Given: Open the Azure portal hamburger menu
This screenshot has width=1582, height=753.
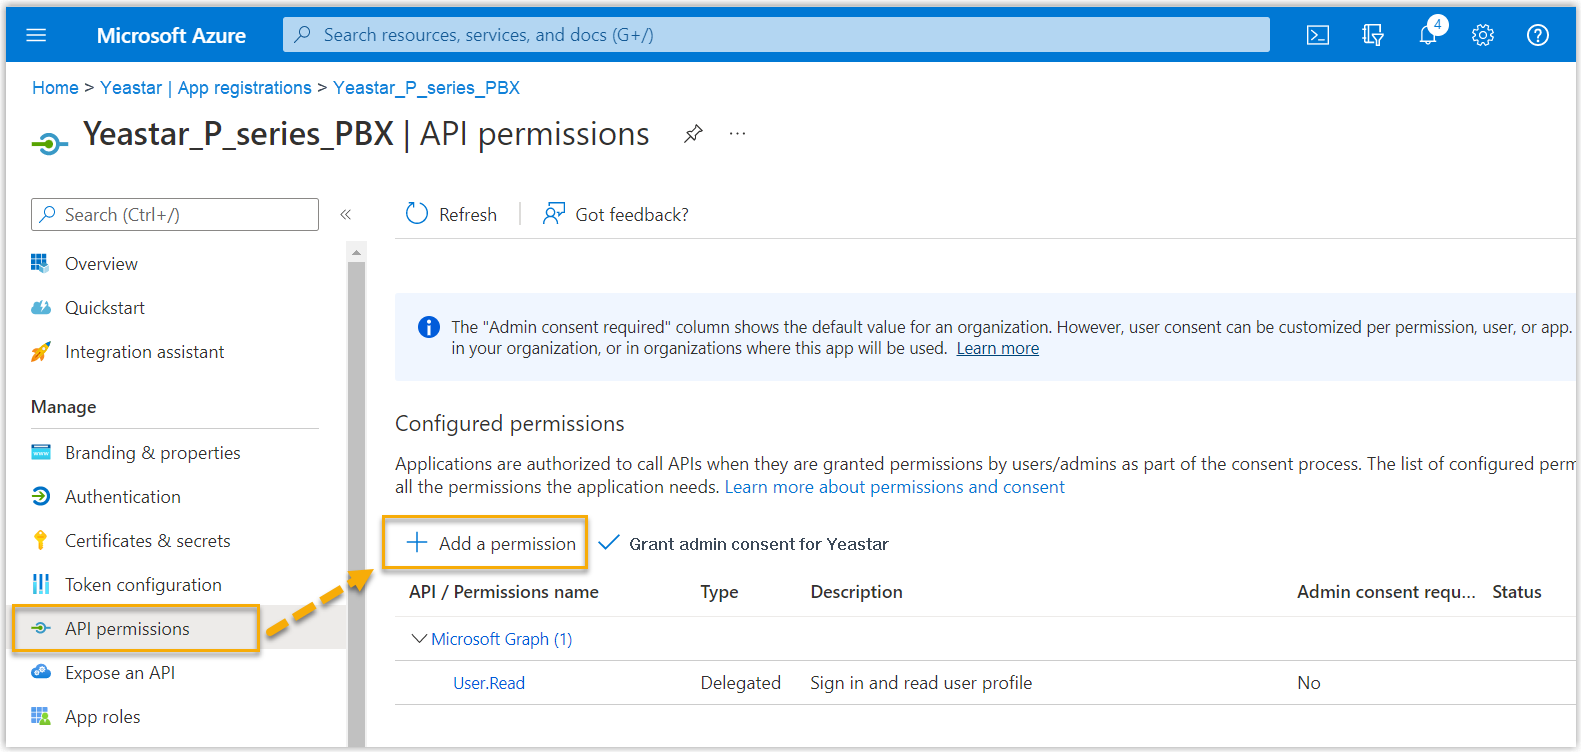Looking at the screenshot, I should [x=36, y=35].
